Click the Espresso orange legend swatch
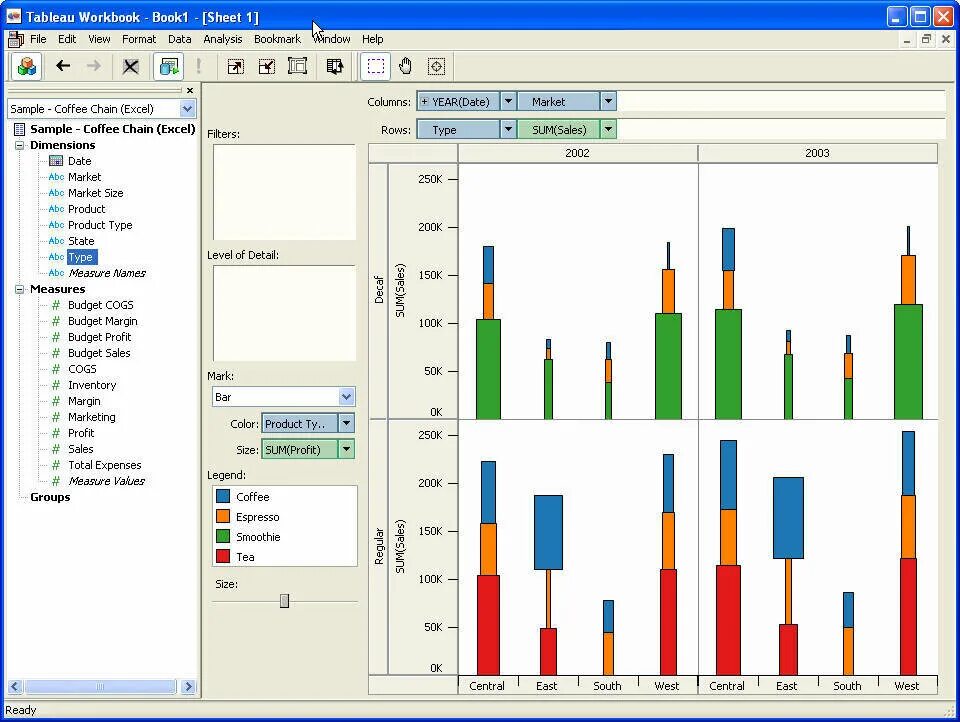 tap(223, 517)
